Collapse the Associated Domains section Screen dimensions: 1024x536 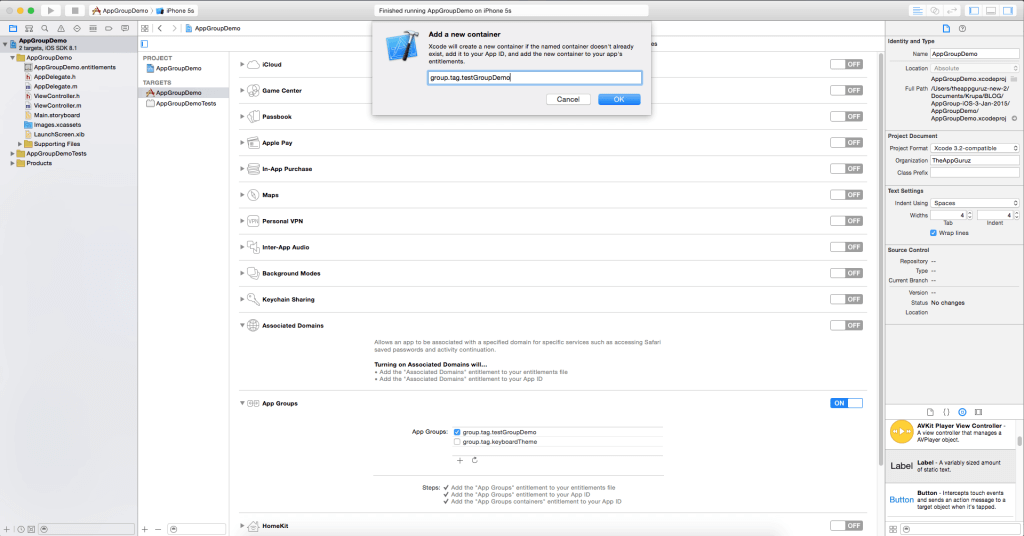tap(242, 325)
